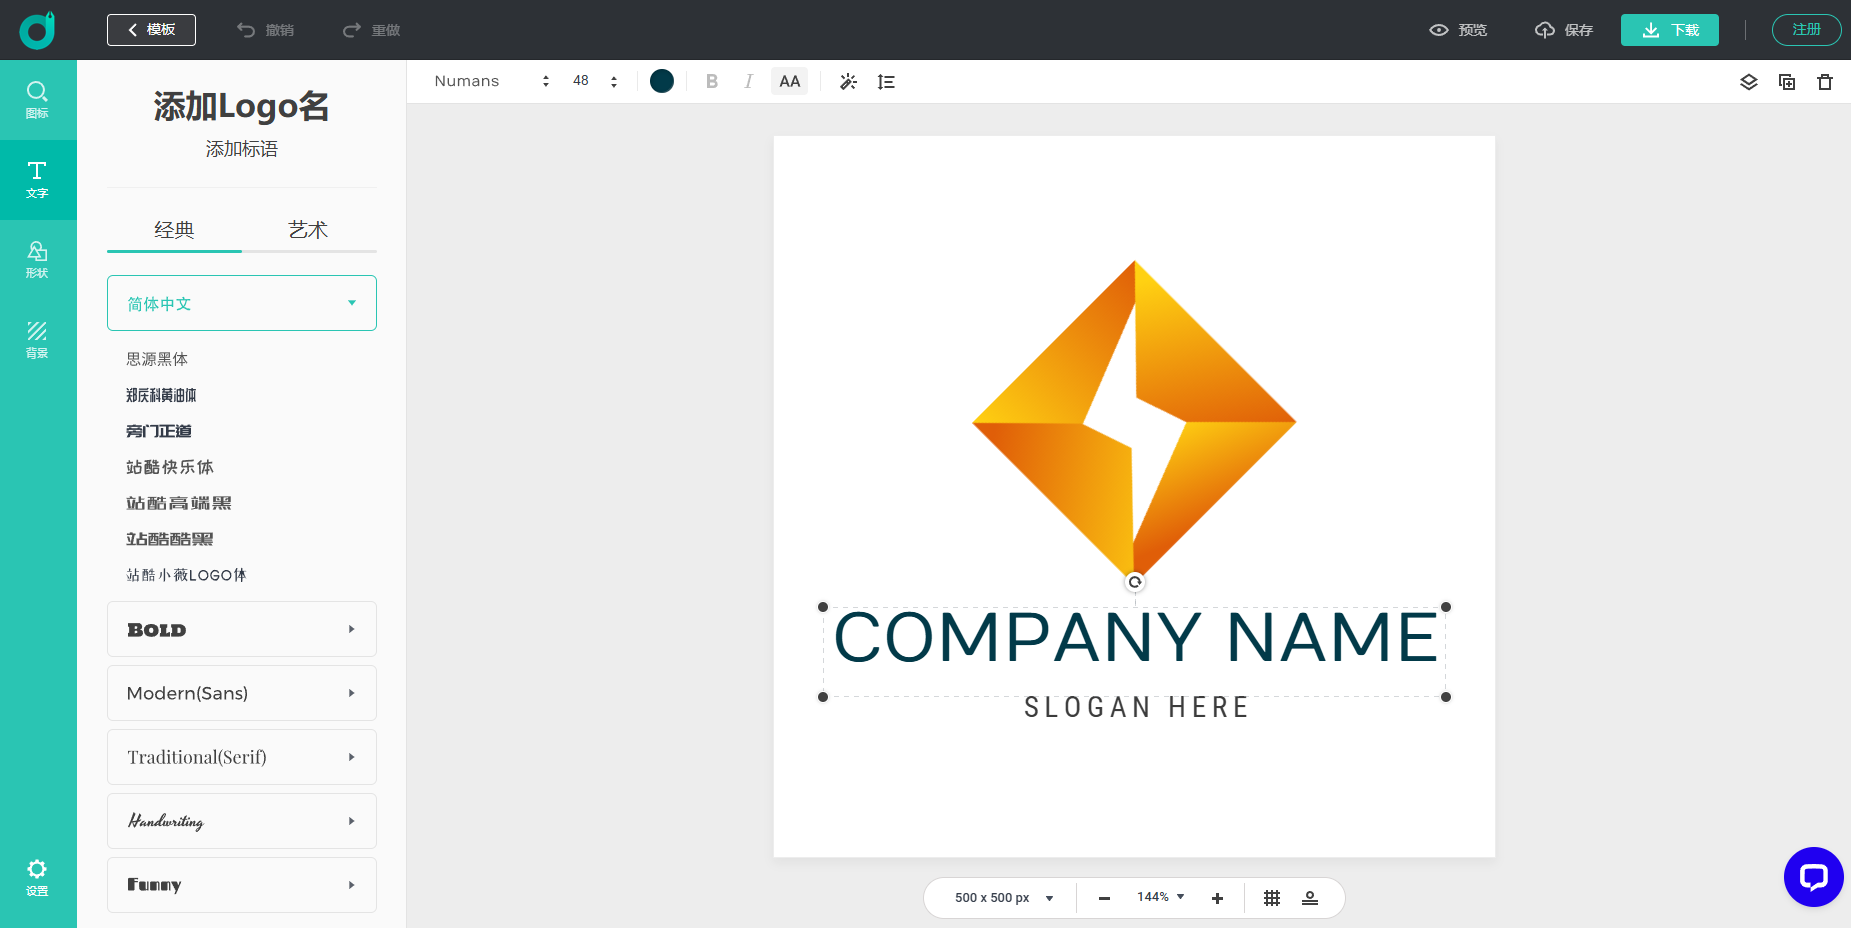This screenshot has height=928, width=1851.
Task: Toggle uppercase AA text option
Action: (x=789, y=82)
